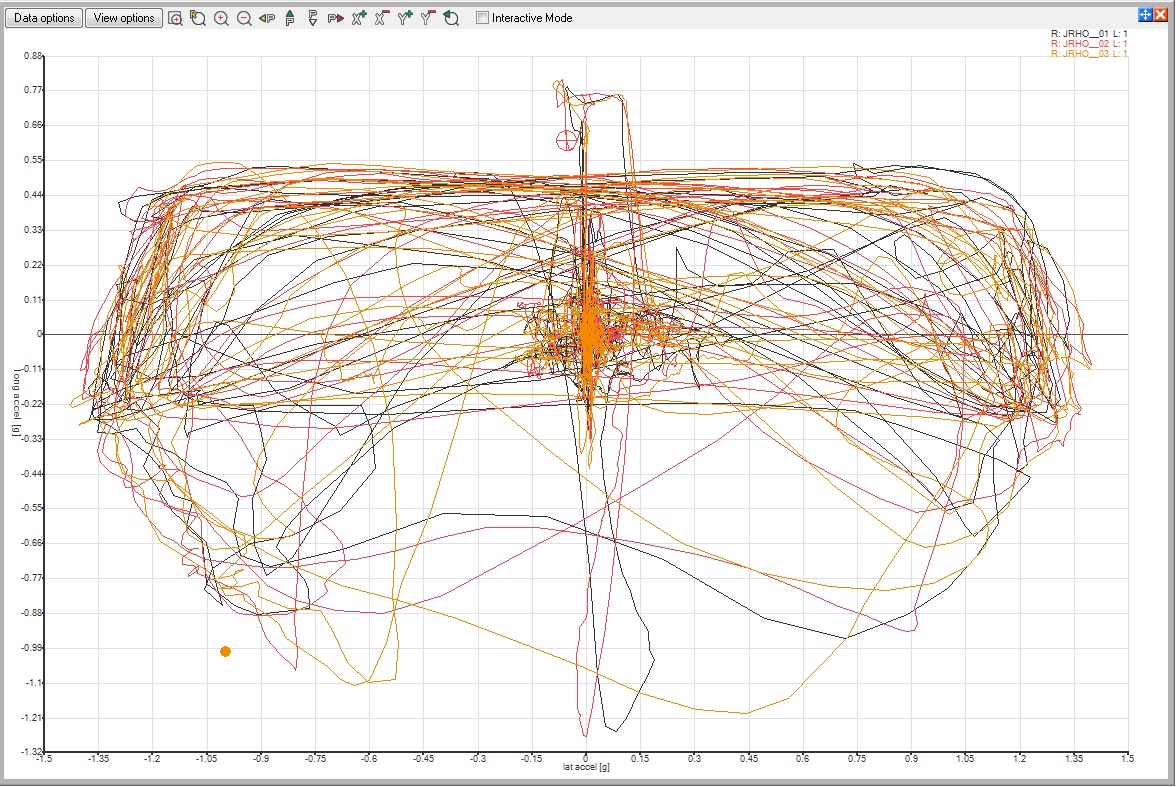This screenshot has height=787, width=1176.
Task: Zoom out with the minus magnifier
Action: (x=244, y=18)
